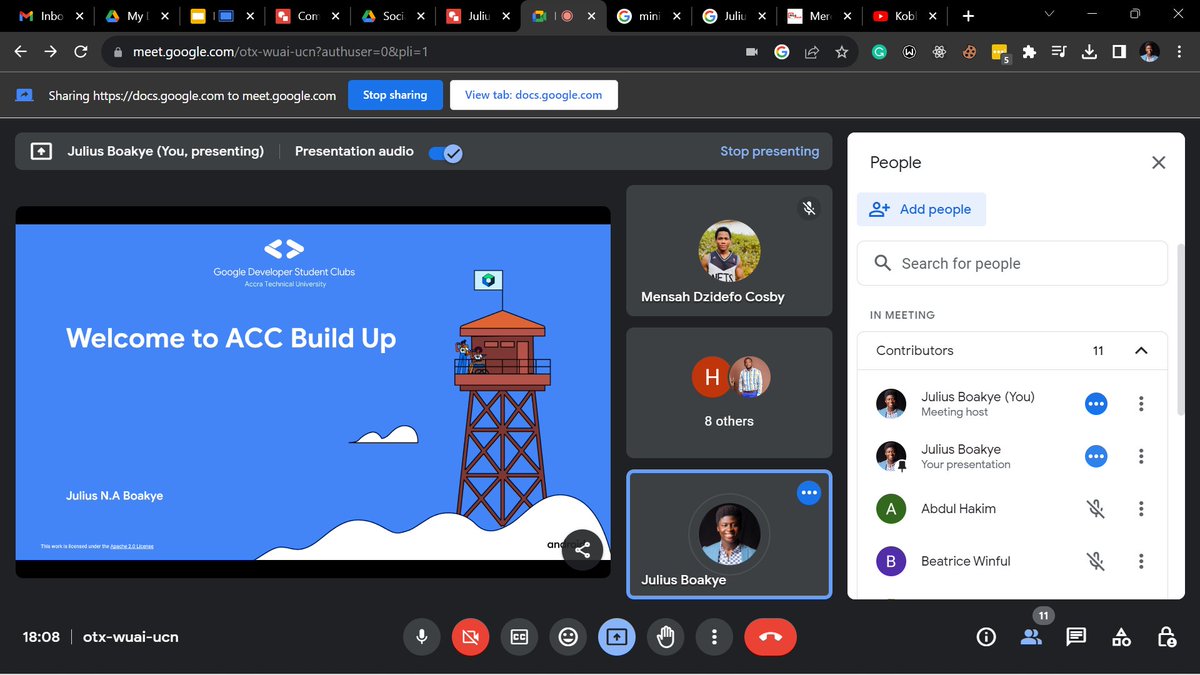Mute Abdul Hakim's microphone
This screenshot has width=1200, height=675.
pos(1096,508)
